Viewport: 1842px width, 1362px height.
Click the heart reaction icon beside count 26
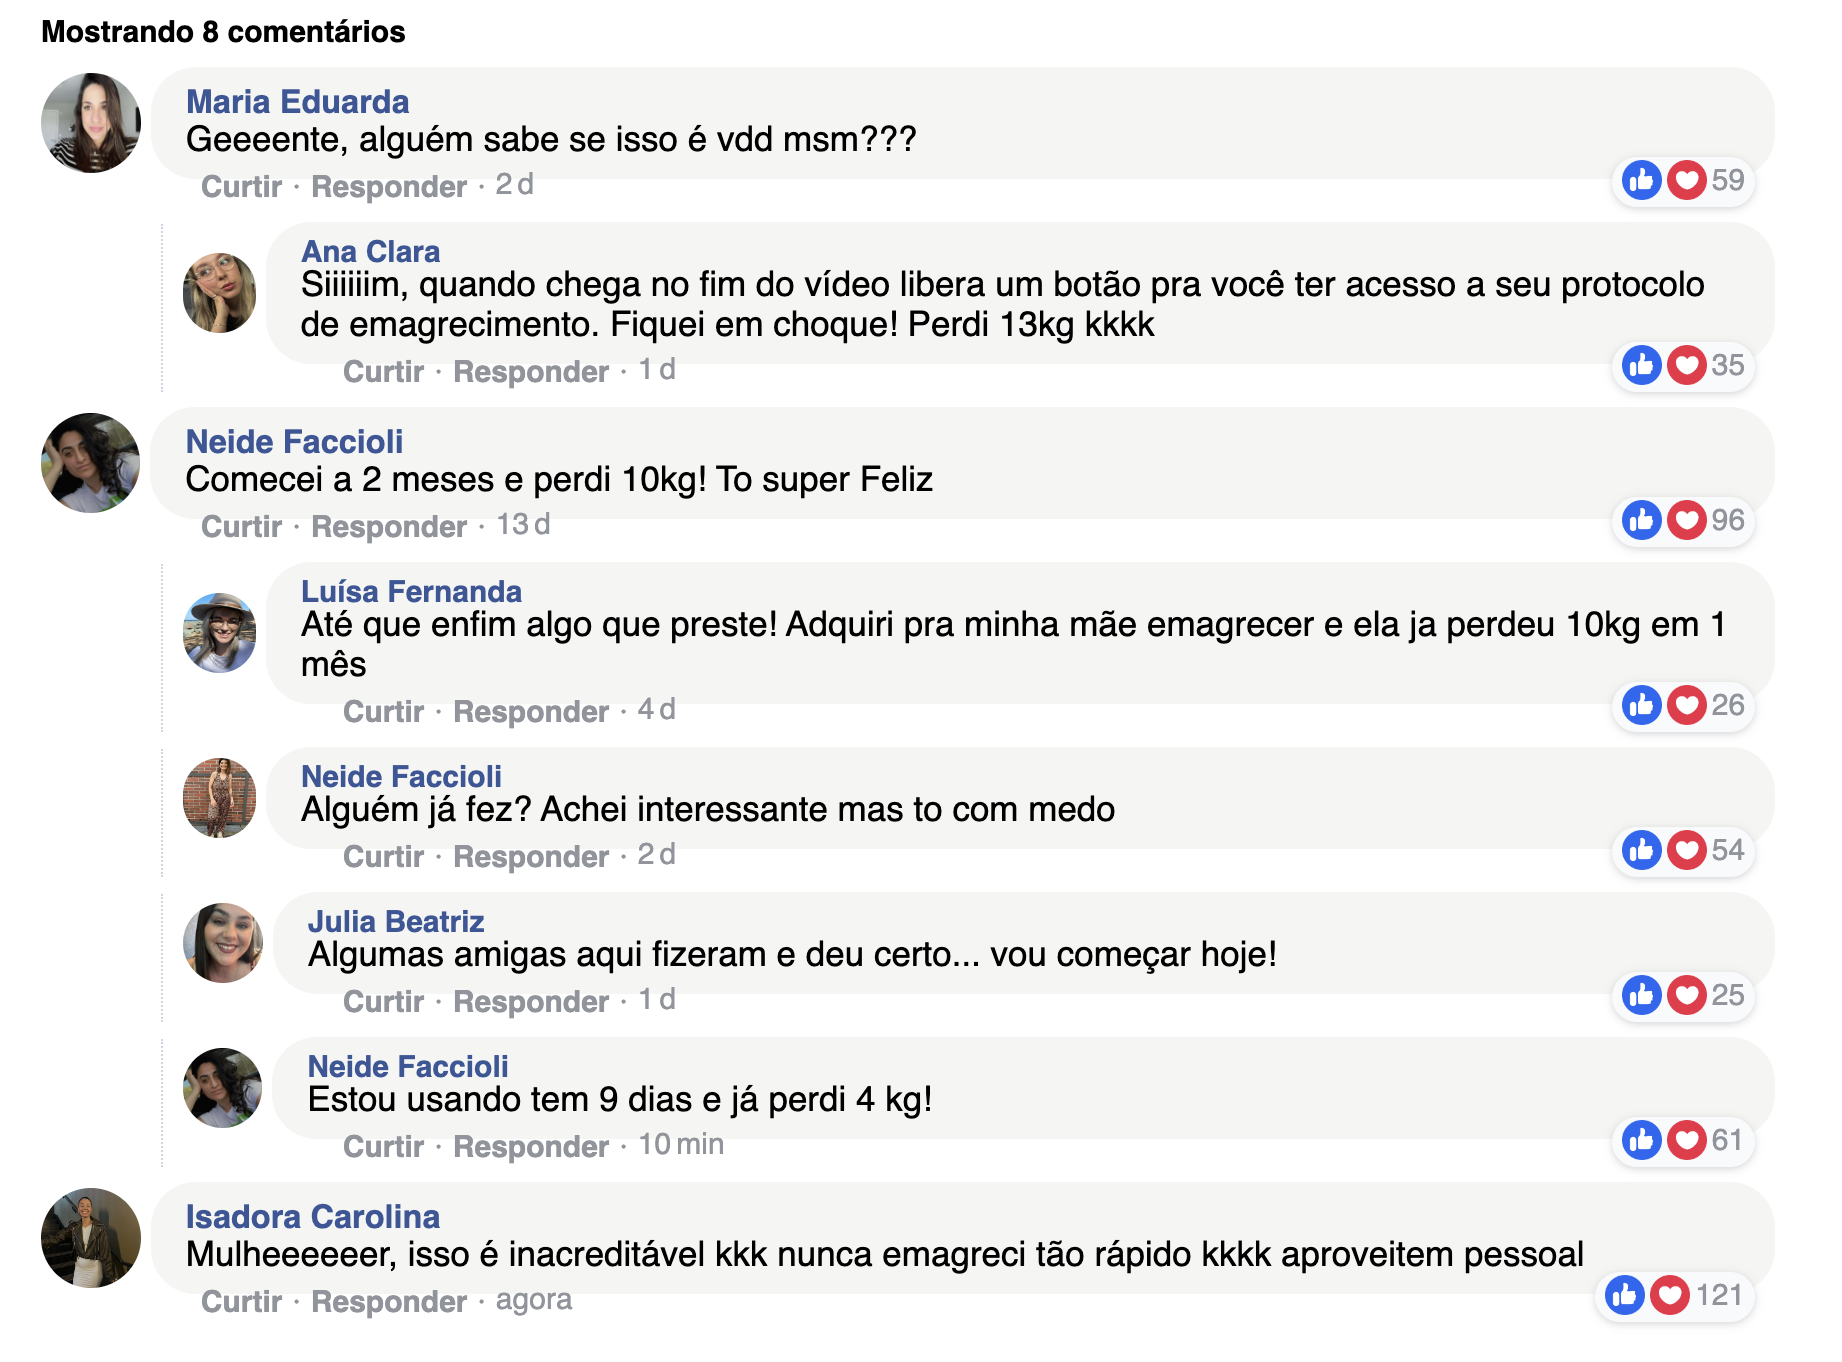coord(1686,706)
